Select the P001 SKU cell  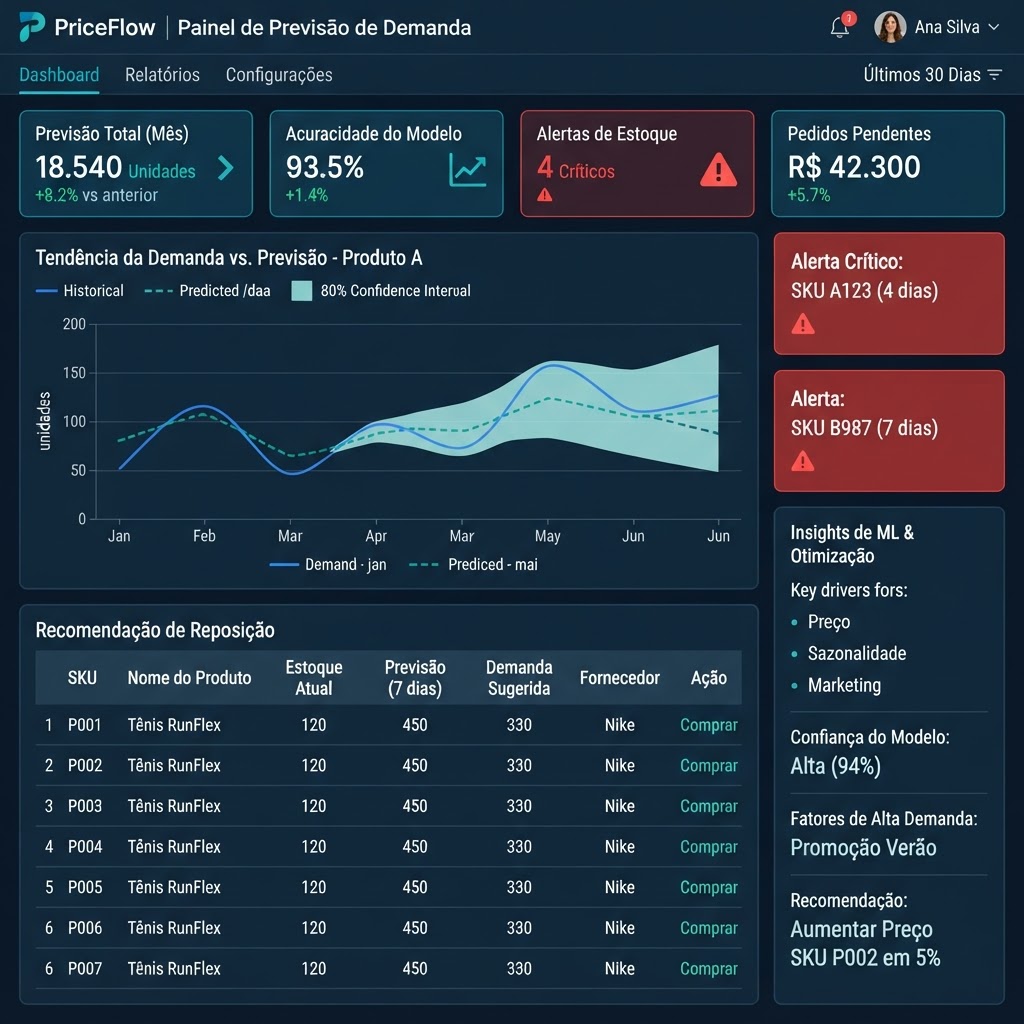[x=84, y=725]
